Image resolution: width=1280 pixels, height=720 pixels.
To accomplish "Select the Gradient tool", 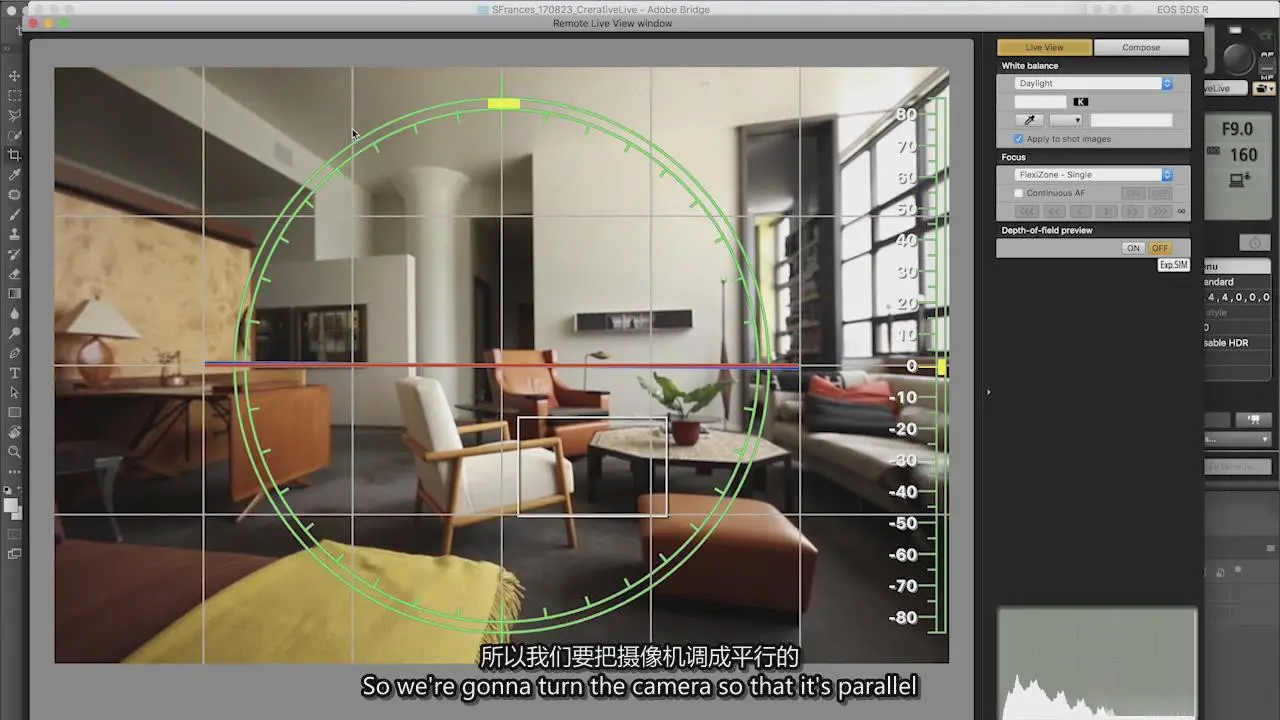I will pyautogui.click(x=14, y=294).
